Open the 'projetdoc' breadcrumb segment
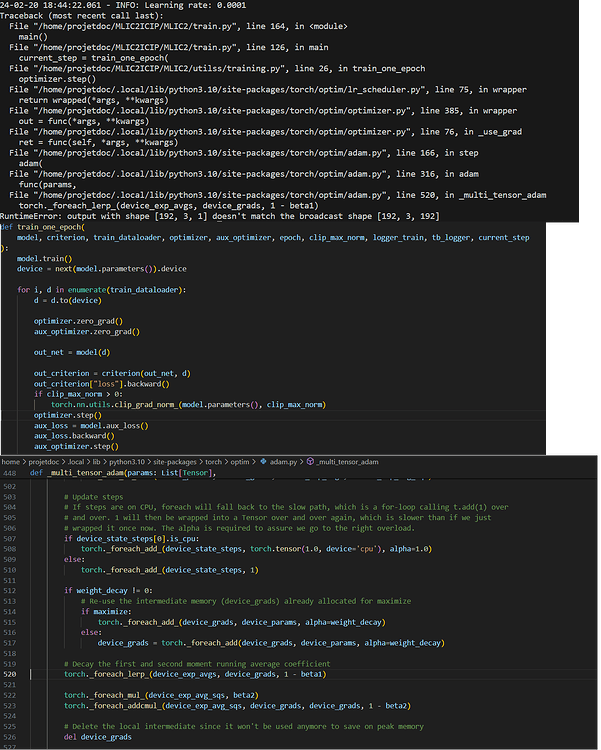 [44, 462]
